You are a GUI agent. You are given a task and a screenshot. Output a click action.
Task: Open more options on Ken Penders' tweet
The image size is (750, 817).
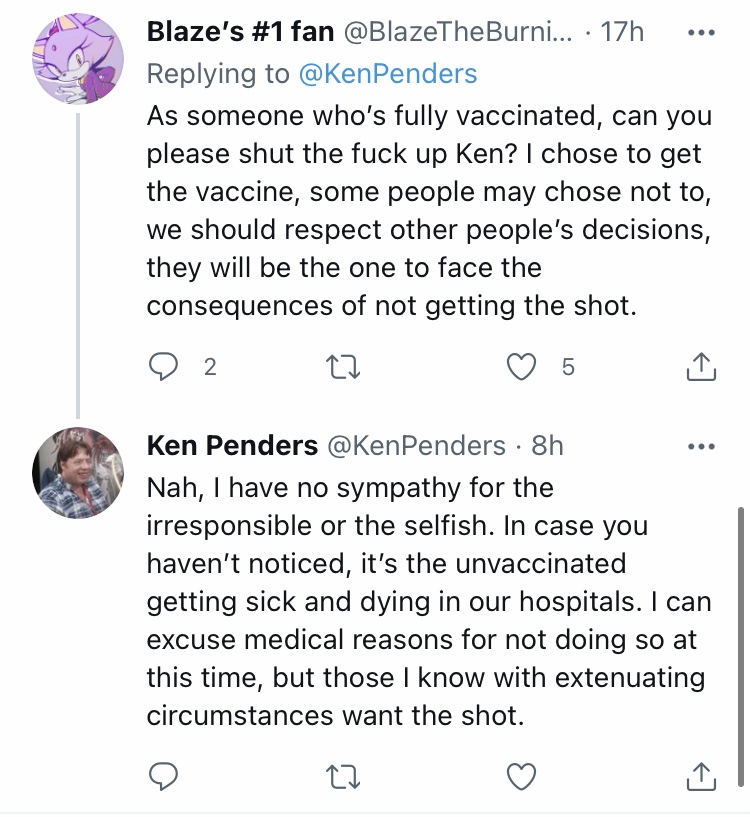click(701, 446)
